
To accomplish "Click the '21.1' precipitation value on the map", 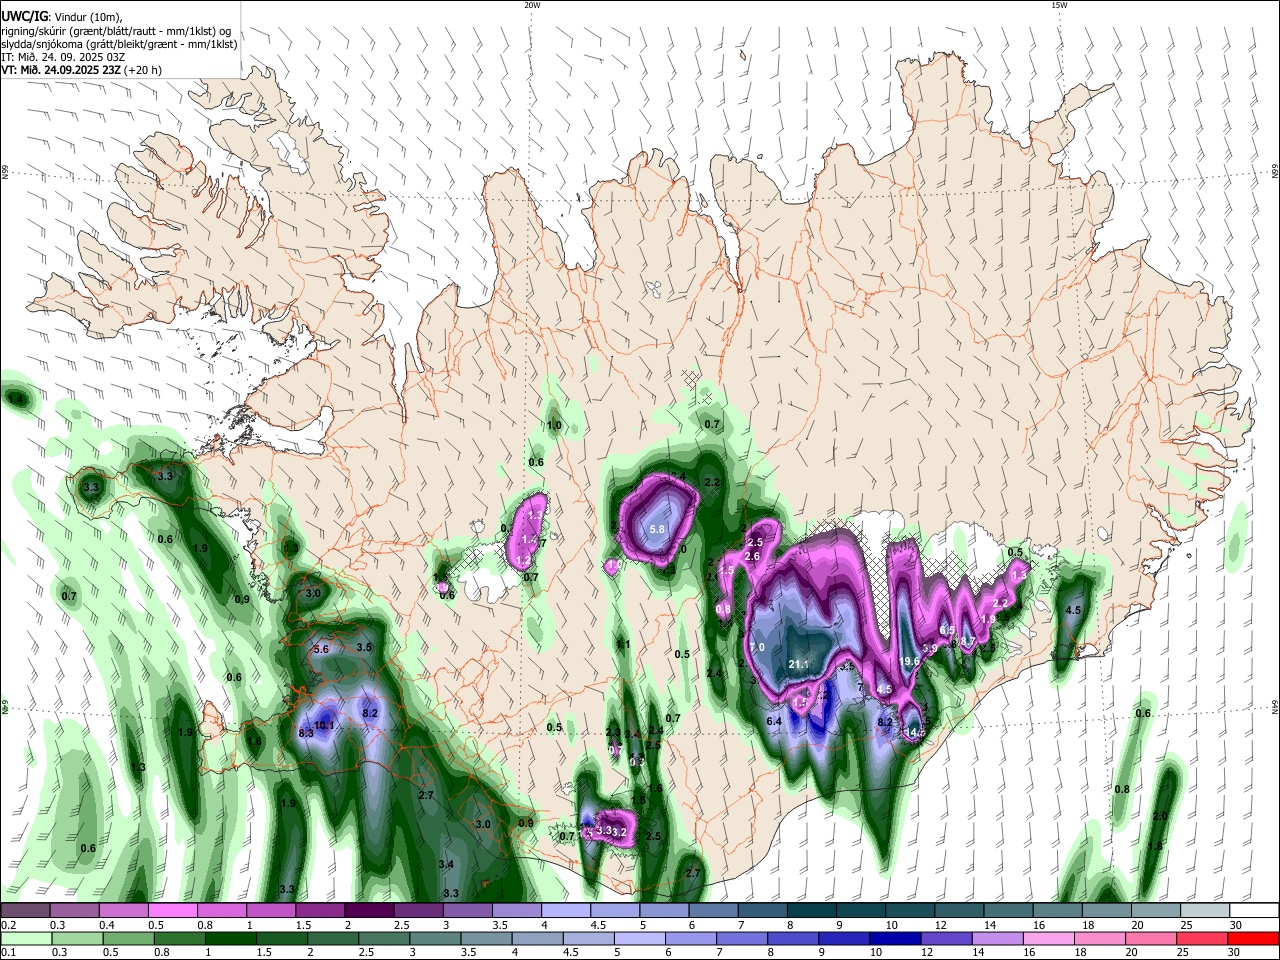I will pos(798,665).
